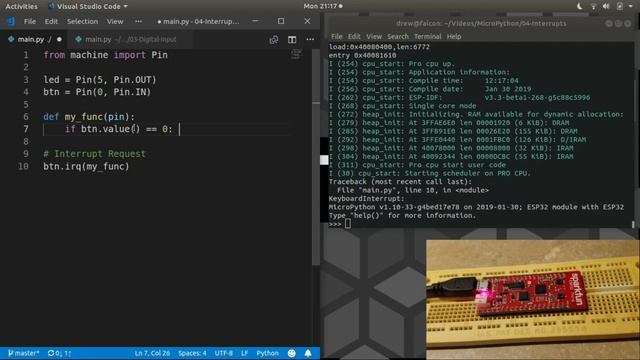Image resolution: width=640 pixels, height=360 pixels.
Task: Open the feedback smiley icon
Action: pos(291,353)
